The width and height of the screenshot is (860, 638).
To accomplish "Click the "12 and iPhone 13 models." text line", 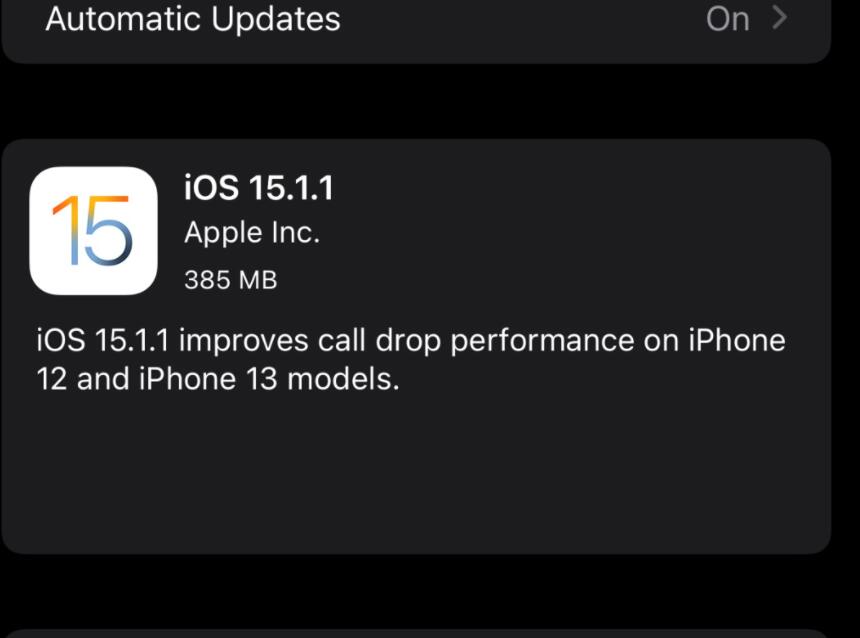I will pos(218,379).
